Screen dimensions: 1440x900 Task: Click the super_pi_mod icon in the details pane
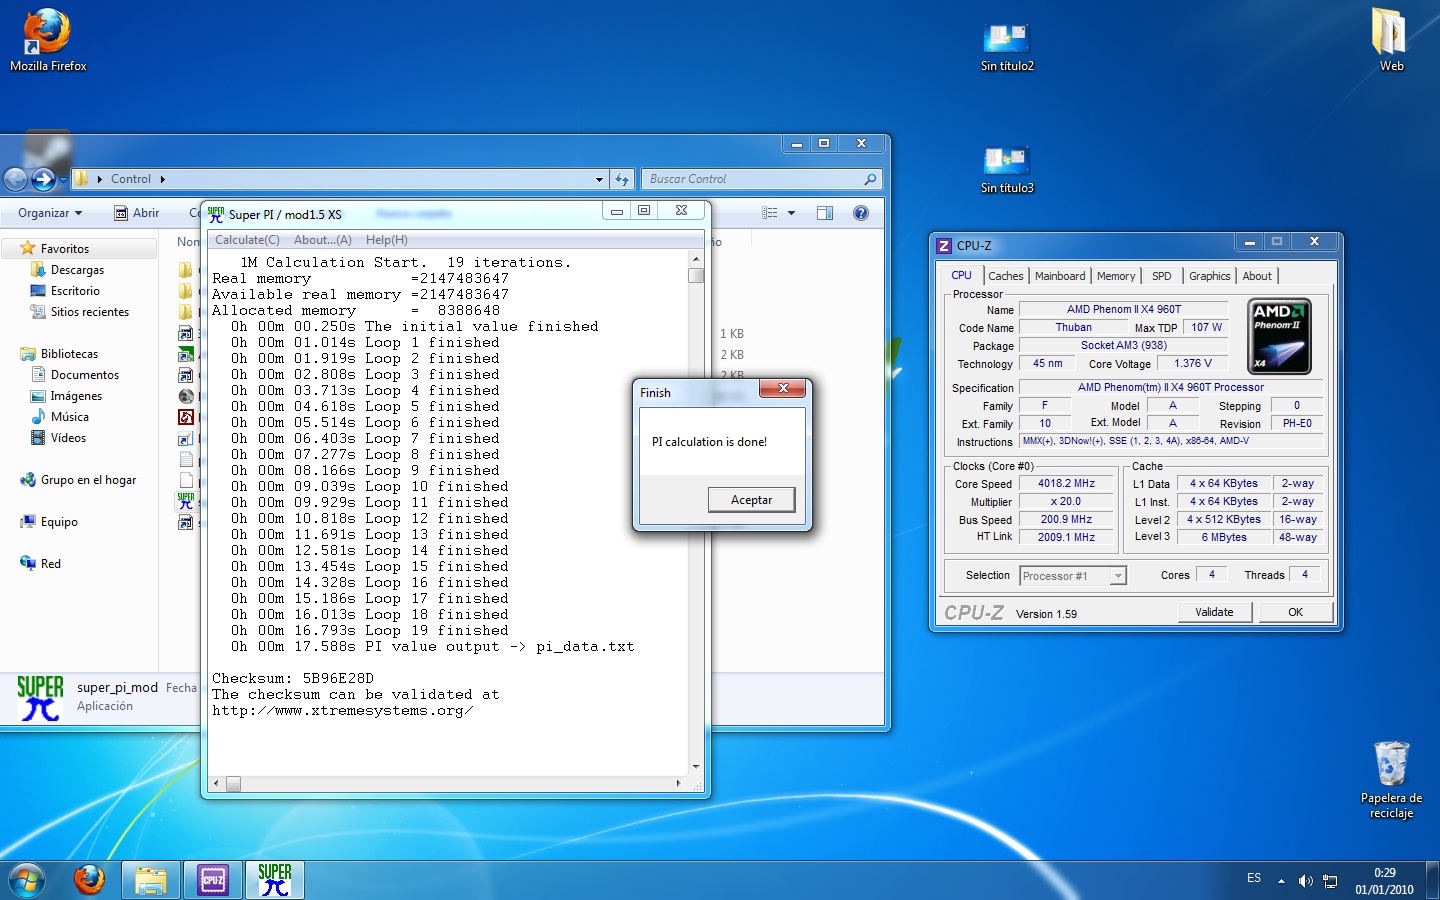pyautogui.click(x=40, y=697)
